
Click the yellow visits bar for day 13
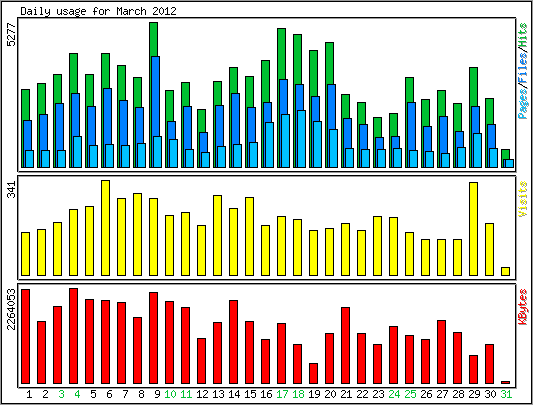(x=218, y=235)
